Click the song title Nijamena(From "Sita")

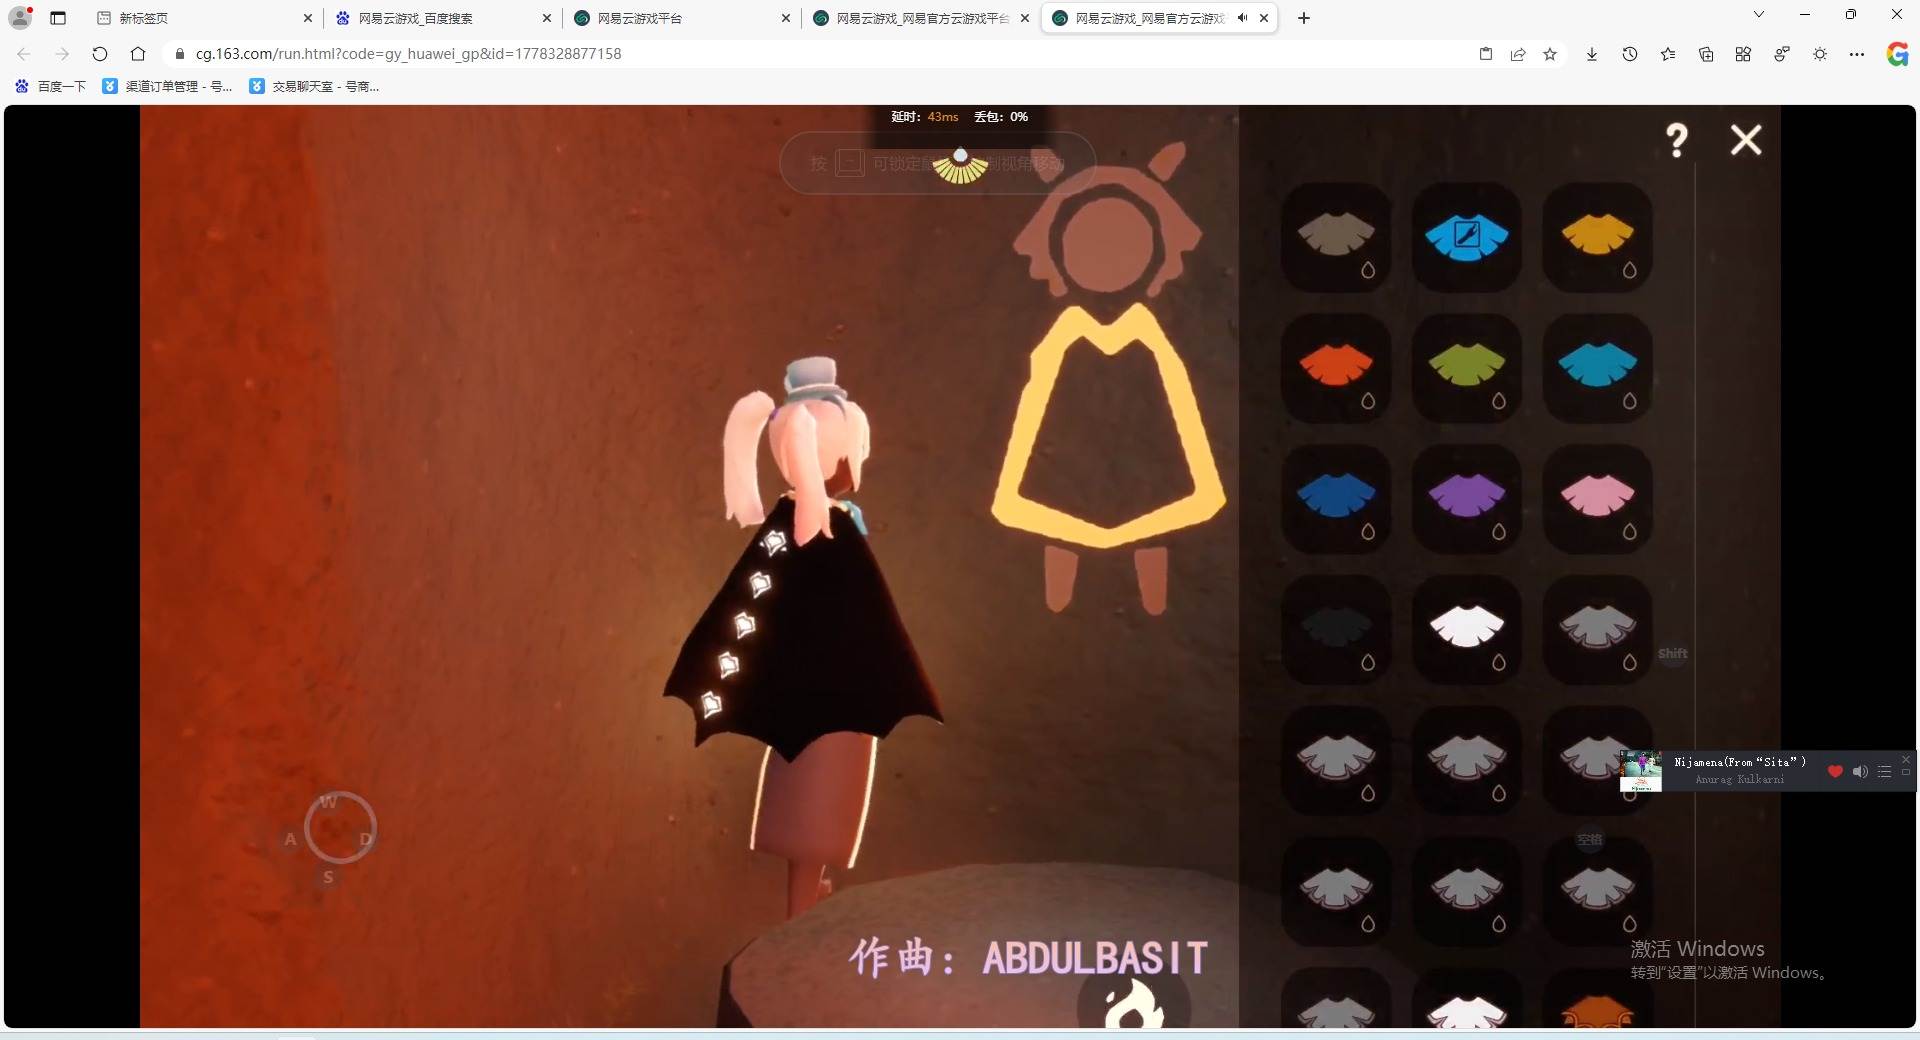pyautogui.click(x=1740, y=762)
